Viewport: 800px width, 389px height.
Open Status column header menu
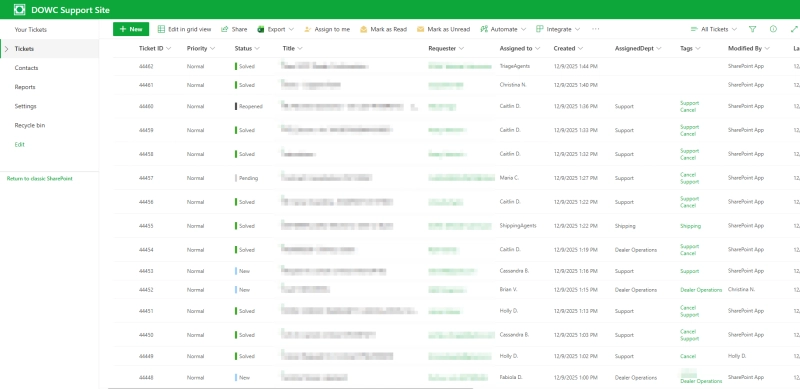click(247, 48)
